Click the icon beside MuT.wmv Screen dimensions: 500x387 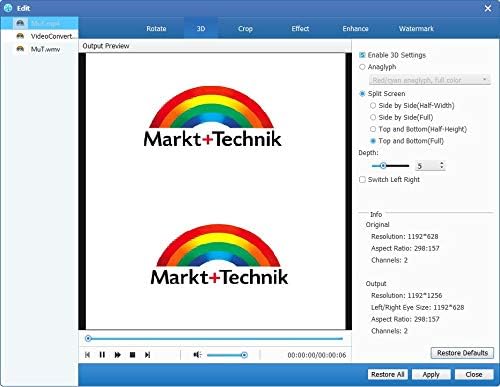20,49
